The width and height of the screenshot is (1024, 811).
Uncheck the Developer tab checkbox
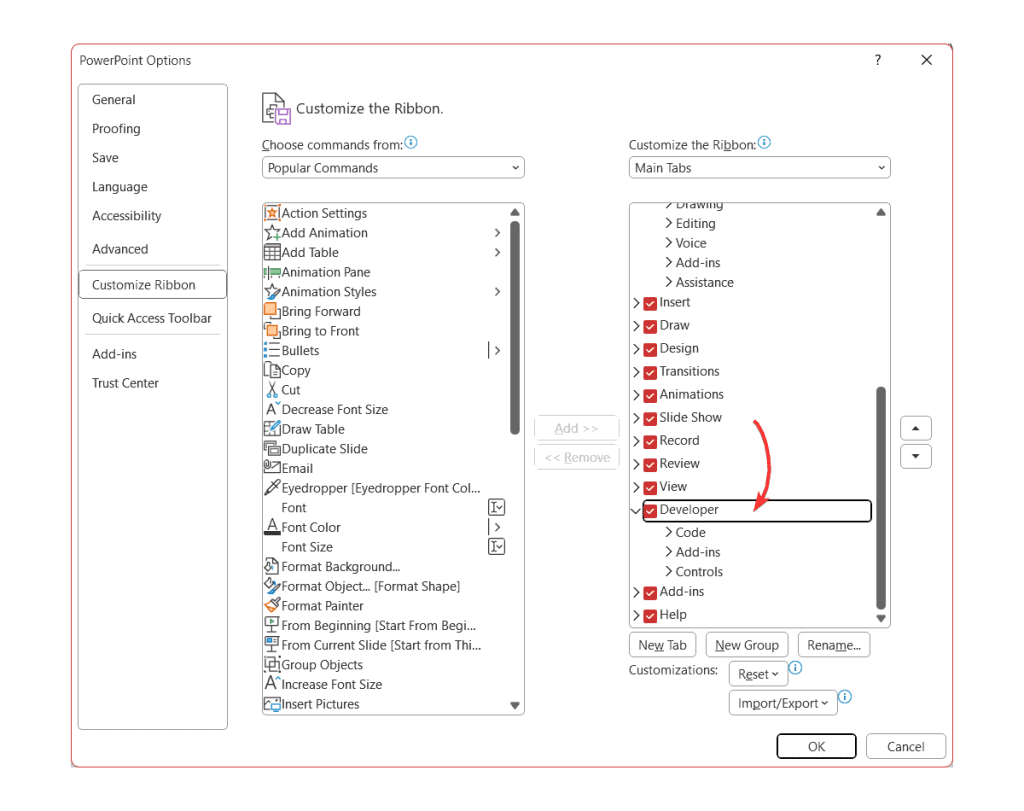652,510
